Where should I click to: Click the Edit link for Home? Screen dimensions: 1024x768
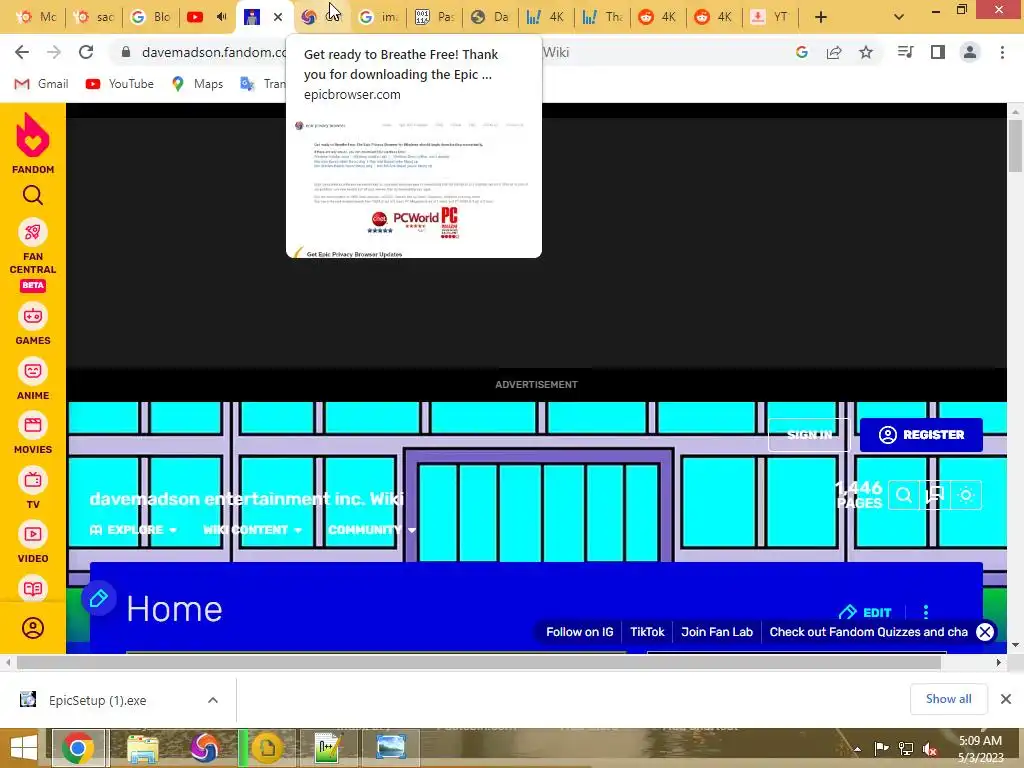click(865, 613)
